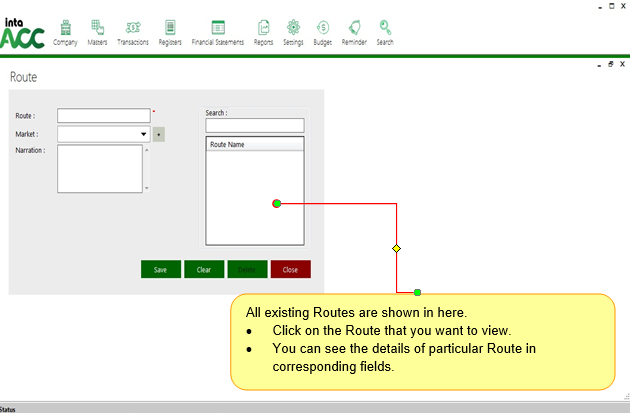Open the Reminder bell icon
The image size is (630, 415).
tap(354, 31)
